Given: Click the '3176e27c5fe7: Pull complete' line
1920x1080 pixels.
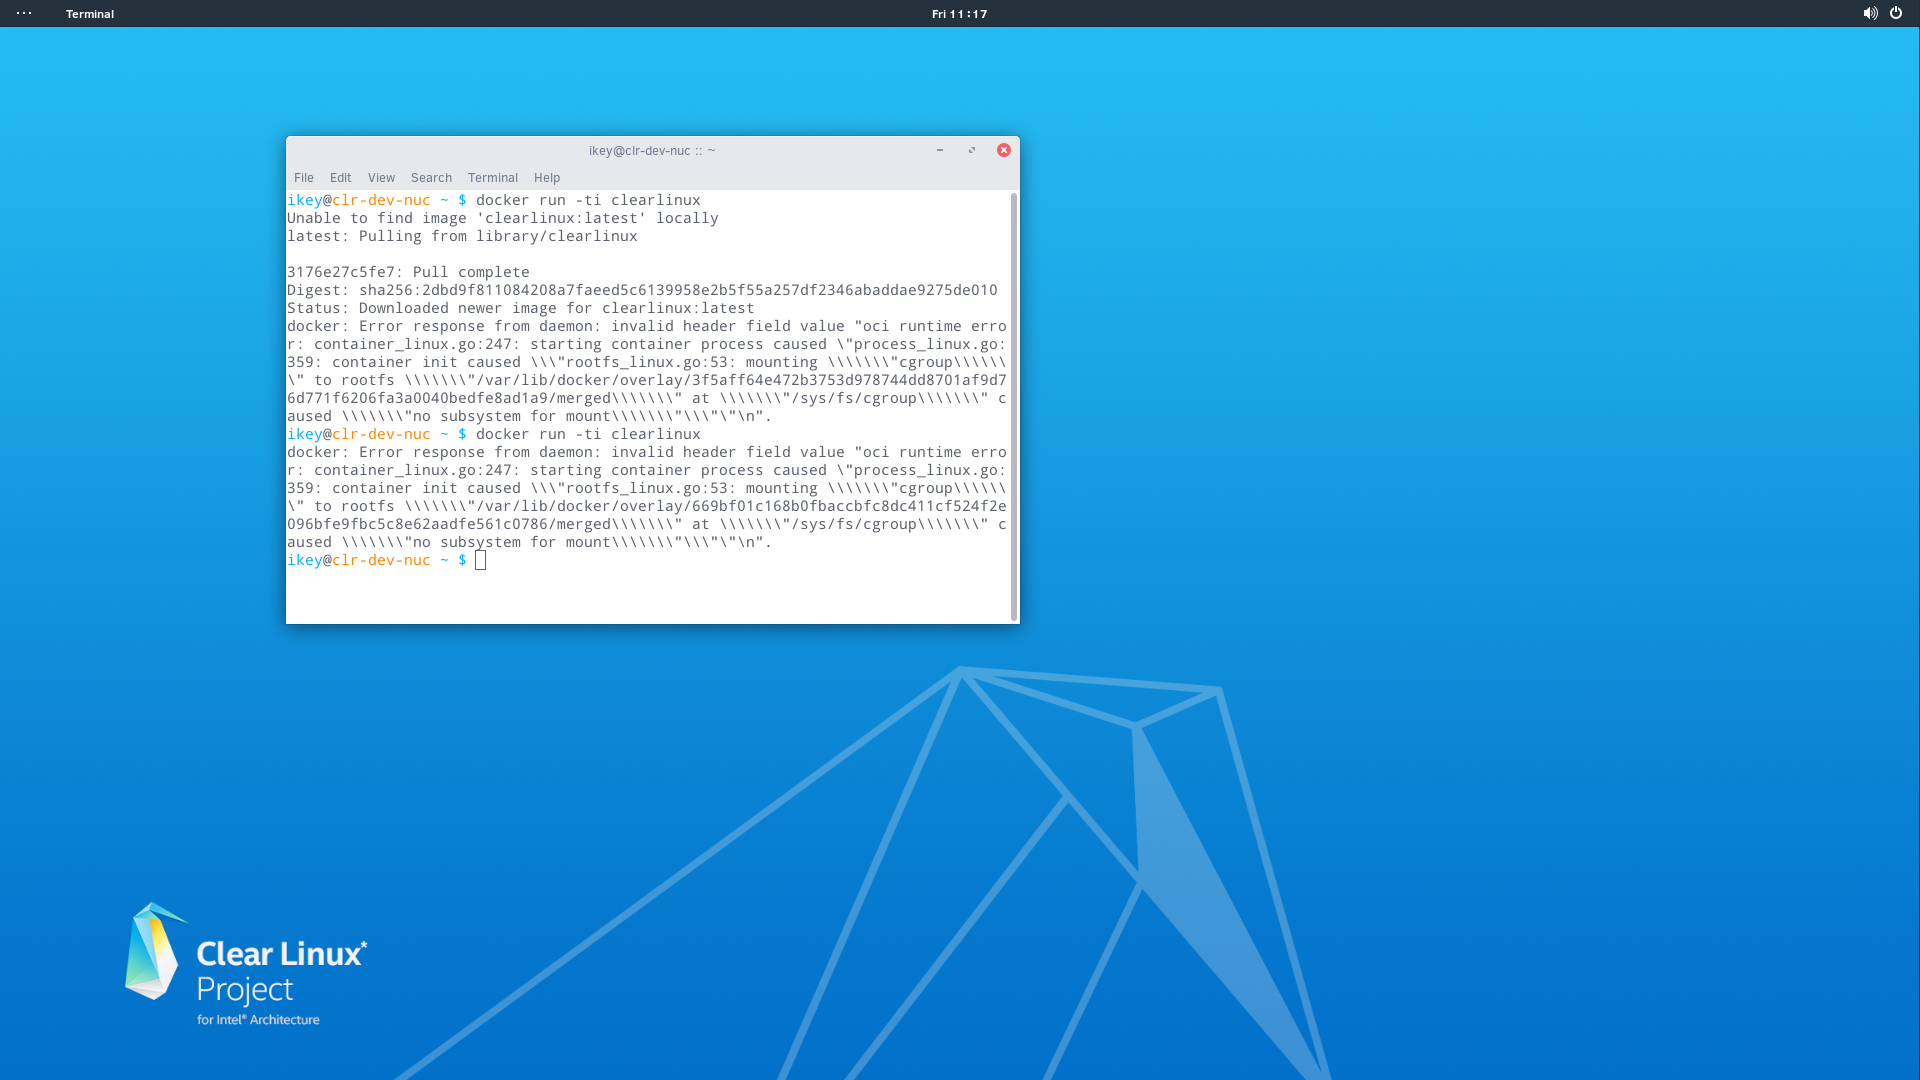Looking at the screenshot, I should pos(408,272).
